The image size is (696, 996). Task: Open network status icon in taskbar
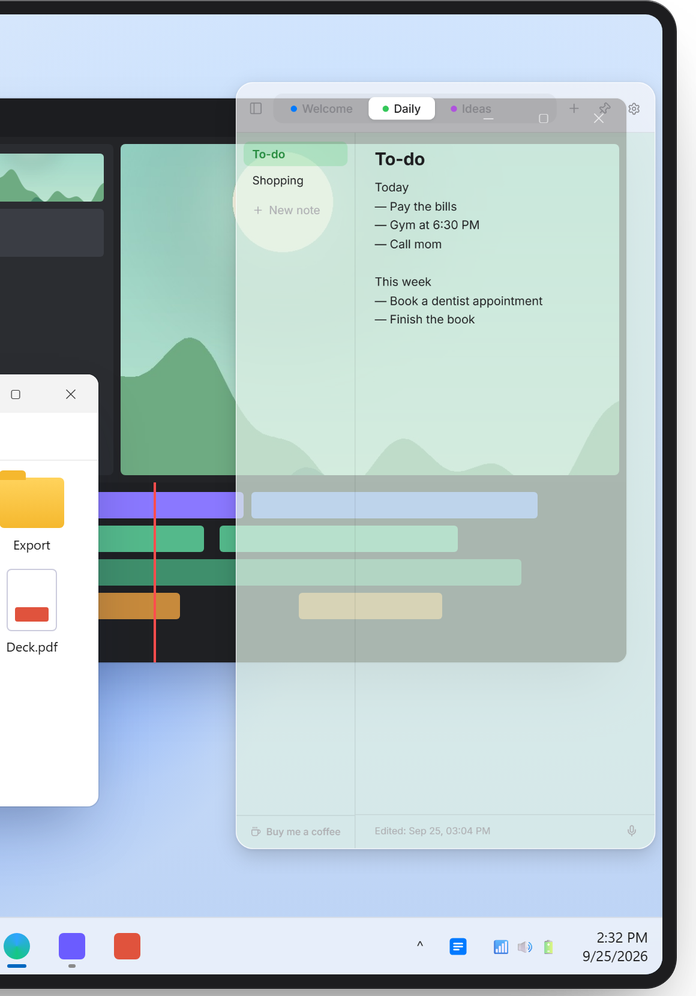[500, 947]
